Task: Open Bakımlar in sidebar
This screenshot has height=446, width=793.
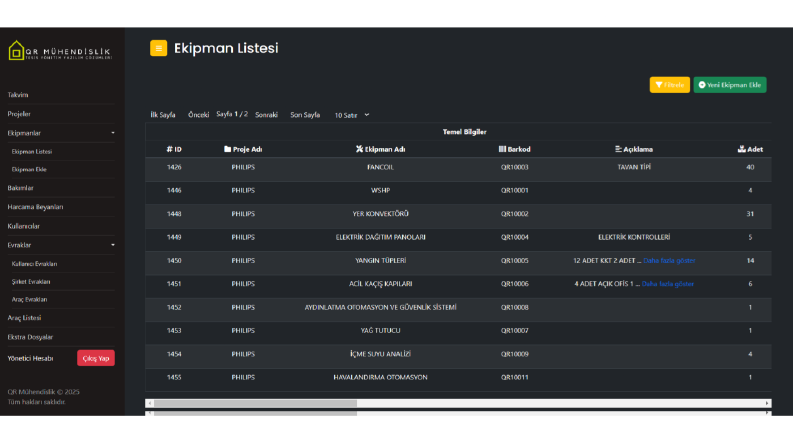Action: pyautogui.click(x=20, y=188)
